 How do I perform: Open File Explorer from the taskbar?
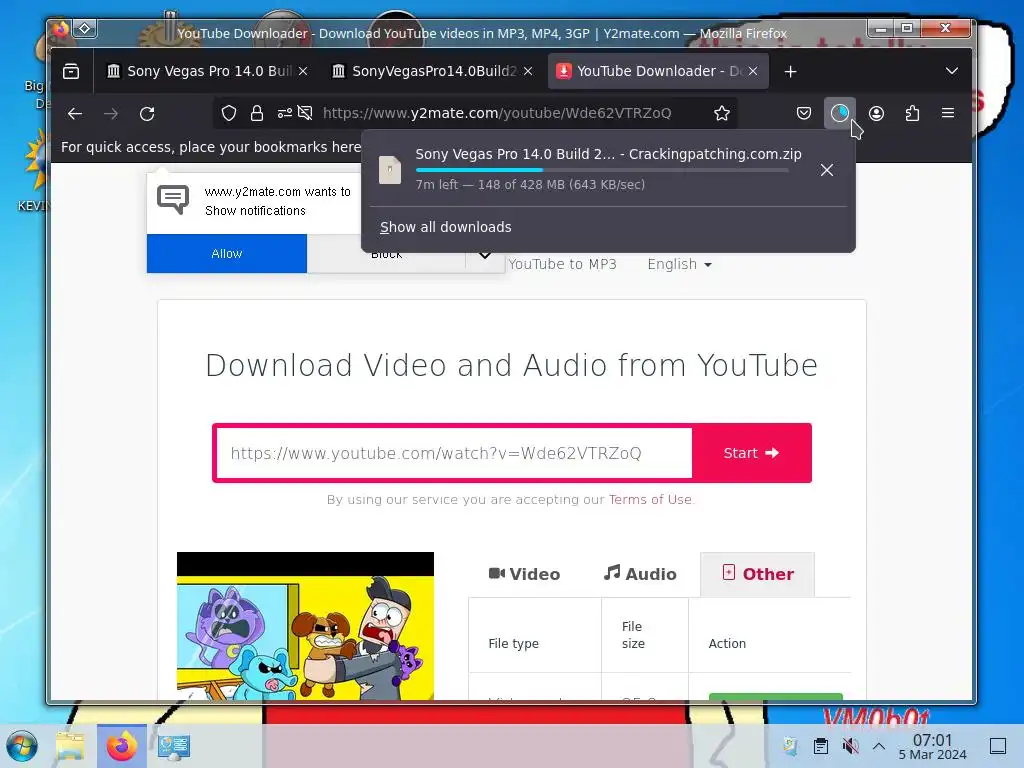pyautogui.click(x=70, y=746)
